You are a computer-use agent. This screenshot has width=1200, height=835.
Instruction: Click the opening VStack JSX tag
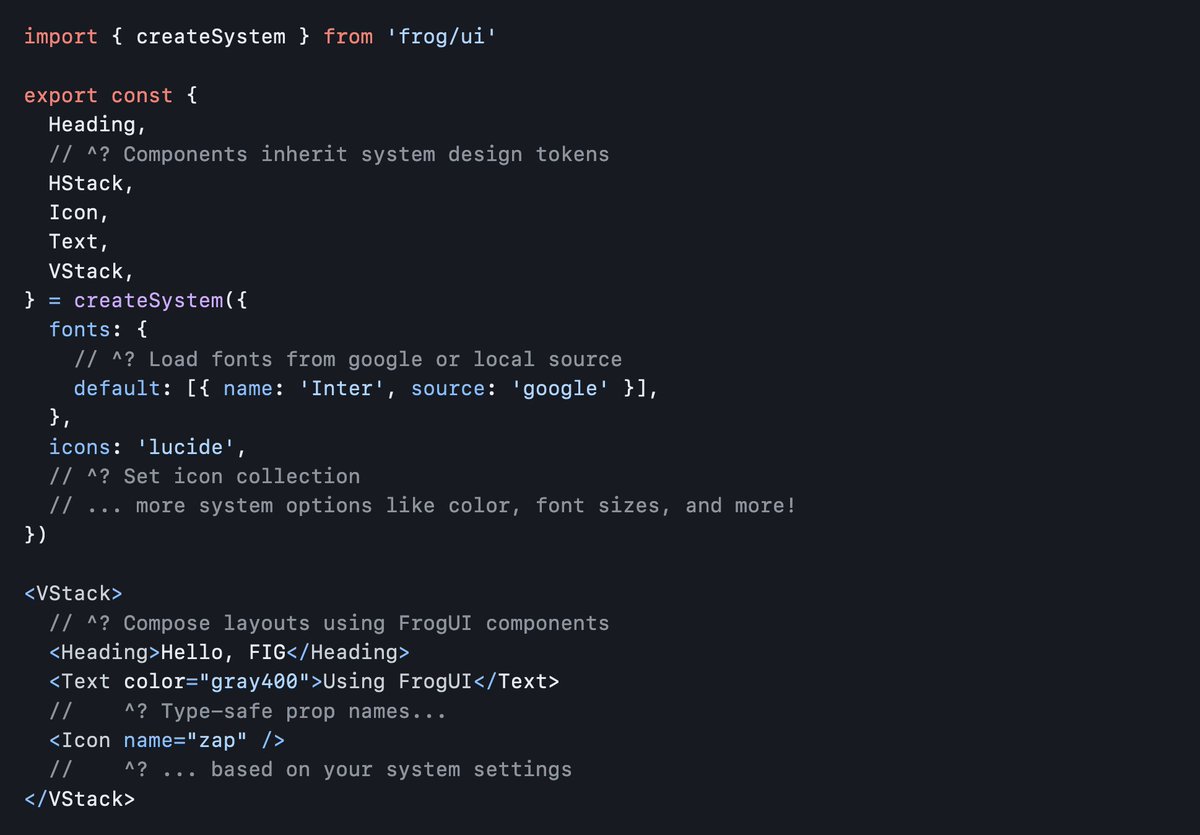tap(73, 593)
